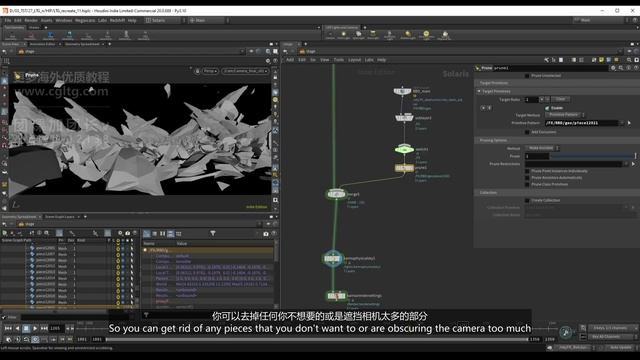Open the Persp viewport dropdown
The width and height of the screenshot is (640, 360).
[210, 71]
